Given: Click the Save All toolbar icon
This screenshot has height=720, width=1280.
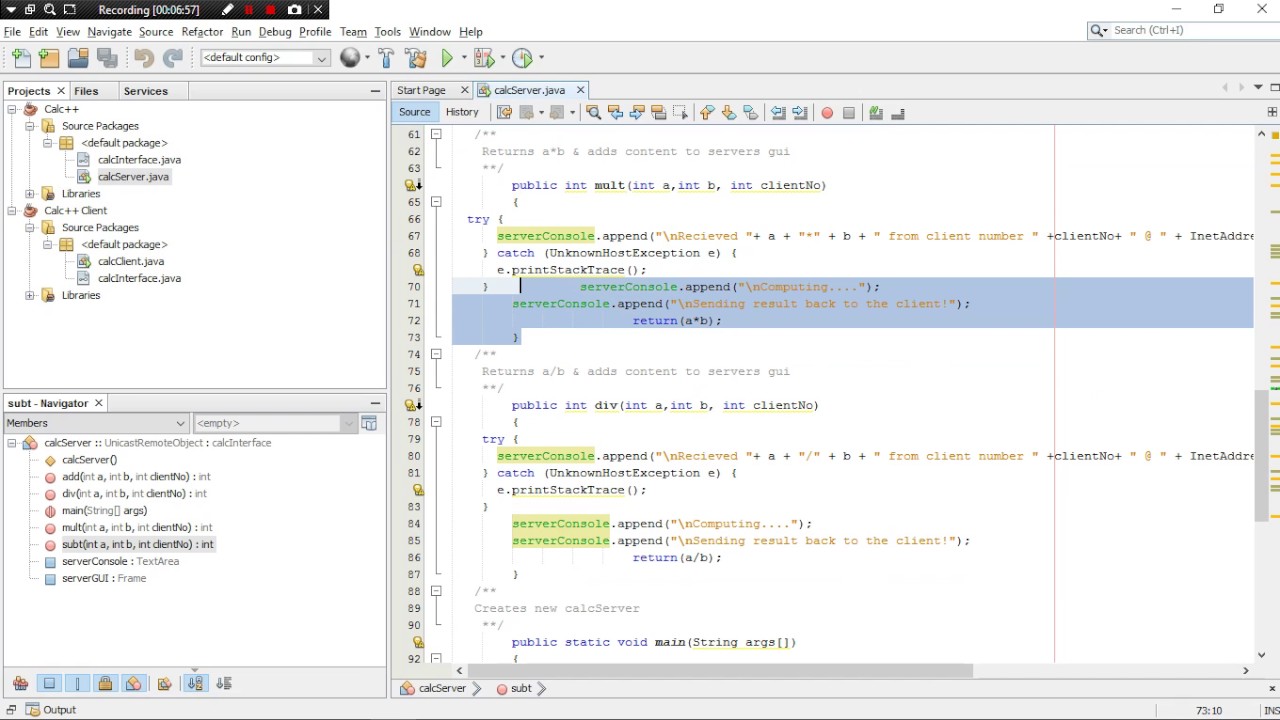Looking at the screenshot, I should [106, 58].
